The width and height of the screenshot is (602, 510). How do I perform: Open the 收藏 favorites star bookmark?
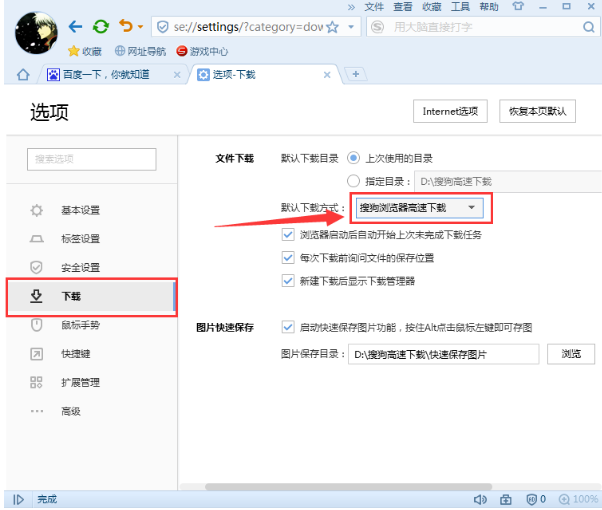[x=85, y=51]
